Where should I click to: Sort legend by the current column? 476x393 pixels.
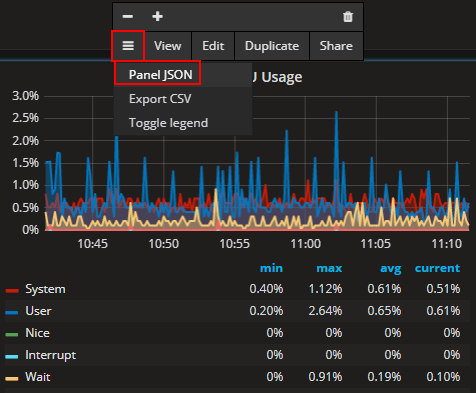(x=437, y=268)
